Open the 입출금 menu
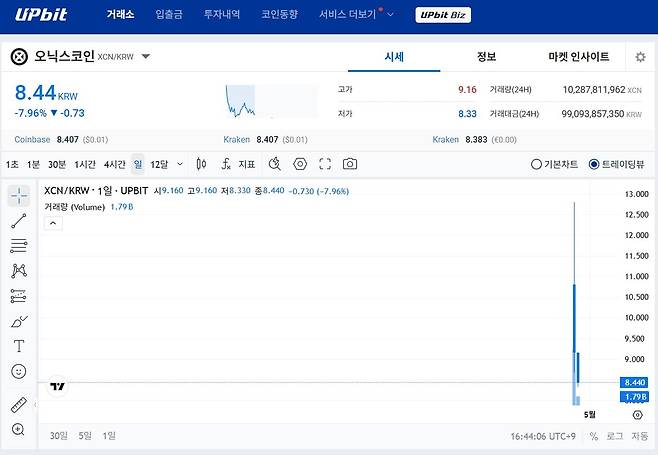 click(169, 15)
